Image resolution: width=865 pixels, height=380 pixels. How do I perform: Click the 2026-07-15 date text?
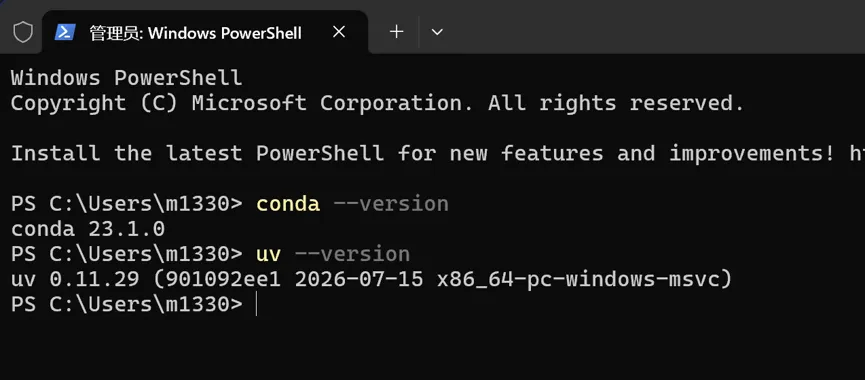pos(359,280)
